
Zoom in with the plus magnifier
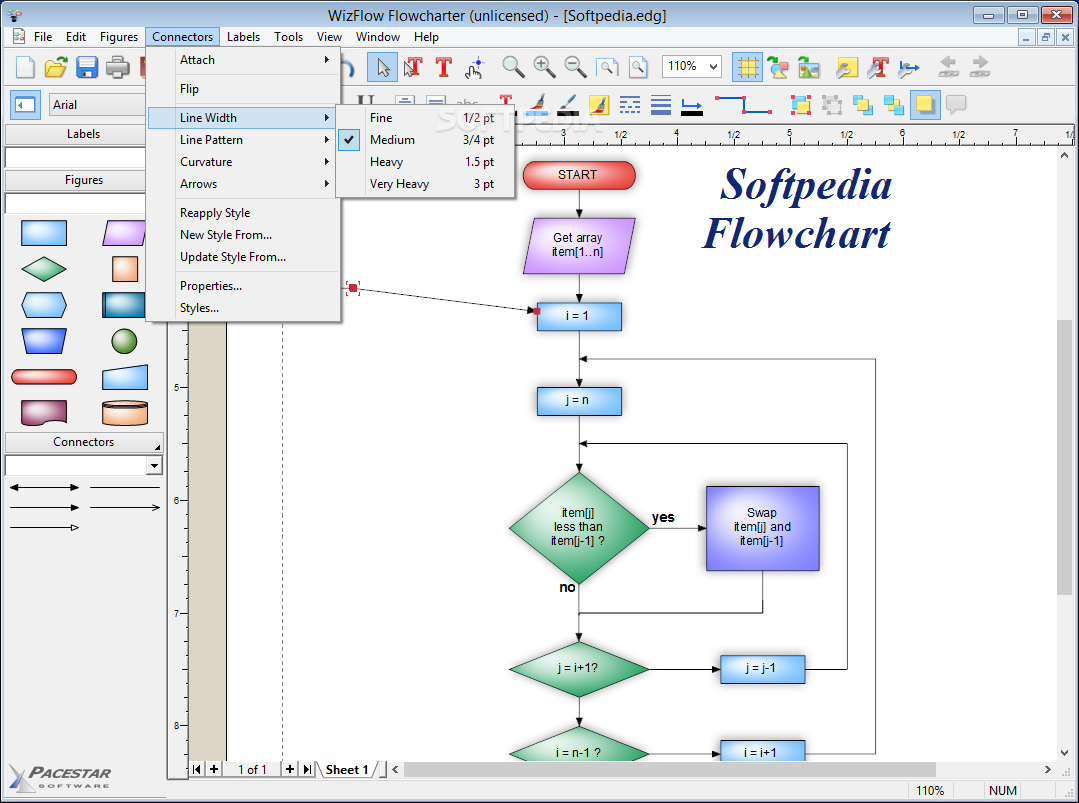(x=544, y=67)
